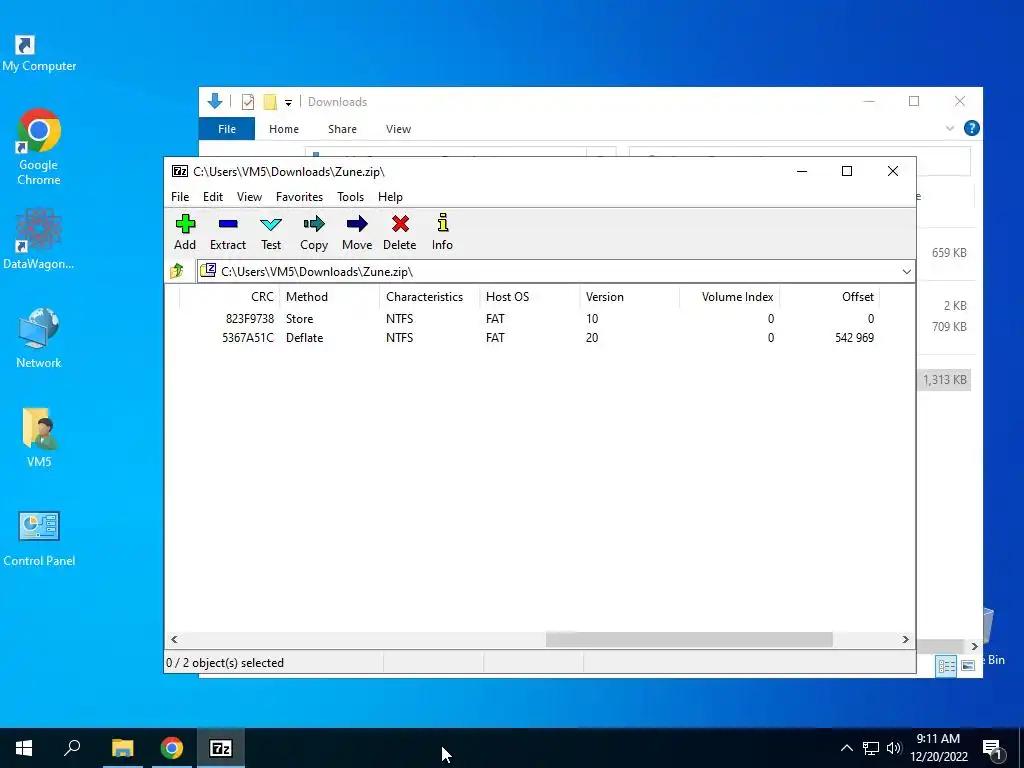This screenshot has width=1024, height=768.
Task: Open the Explorer help question mark icon
Action: 972,128
